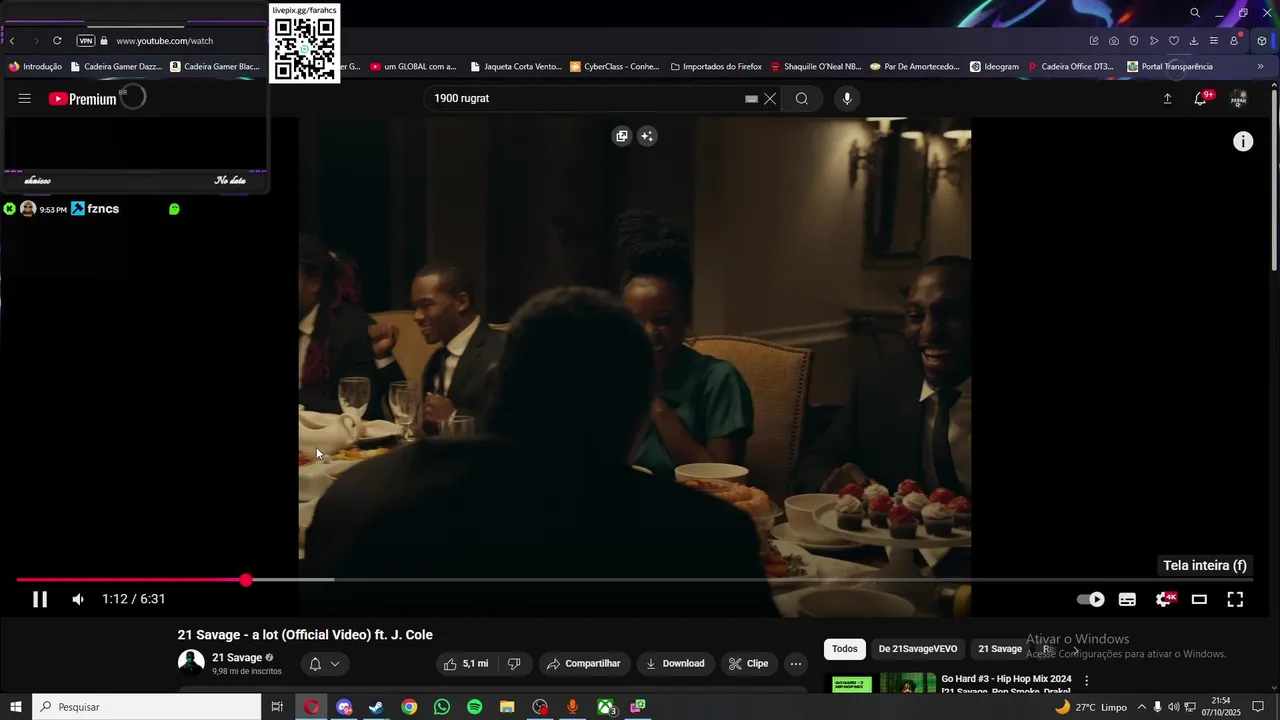Click Compartilhar share button
The width and height of the screenshot is (1280, 720).
pos(584,664)
